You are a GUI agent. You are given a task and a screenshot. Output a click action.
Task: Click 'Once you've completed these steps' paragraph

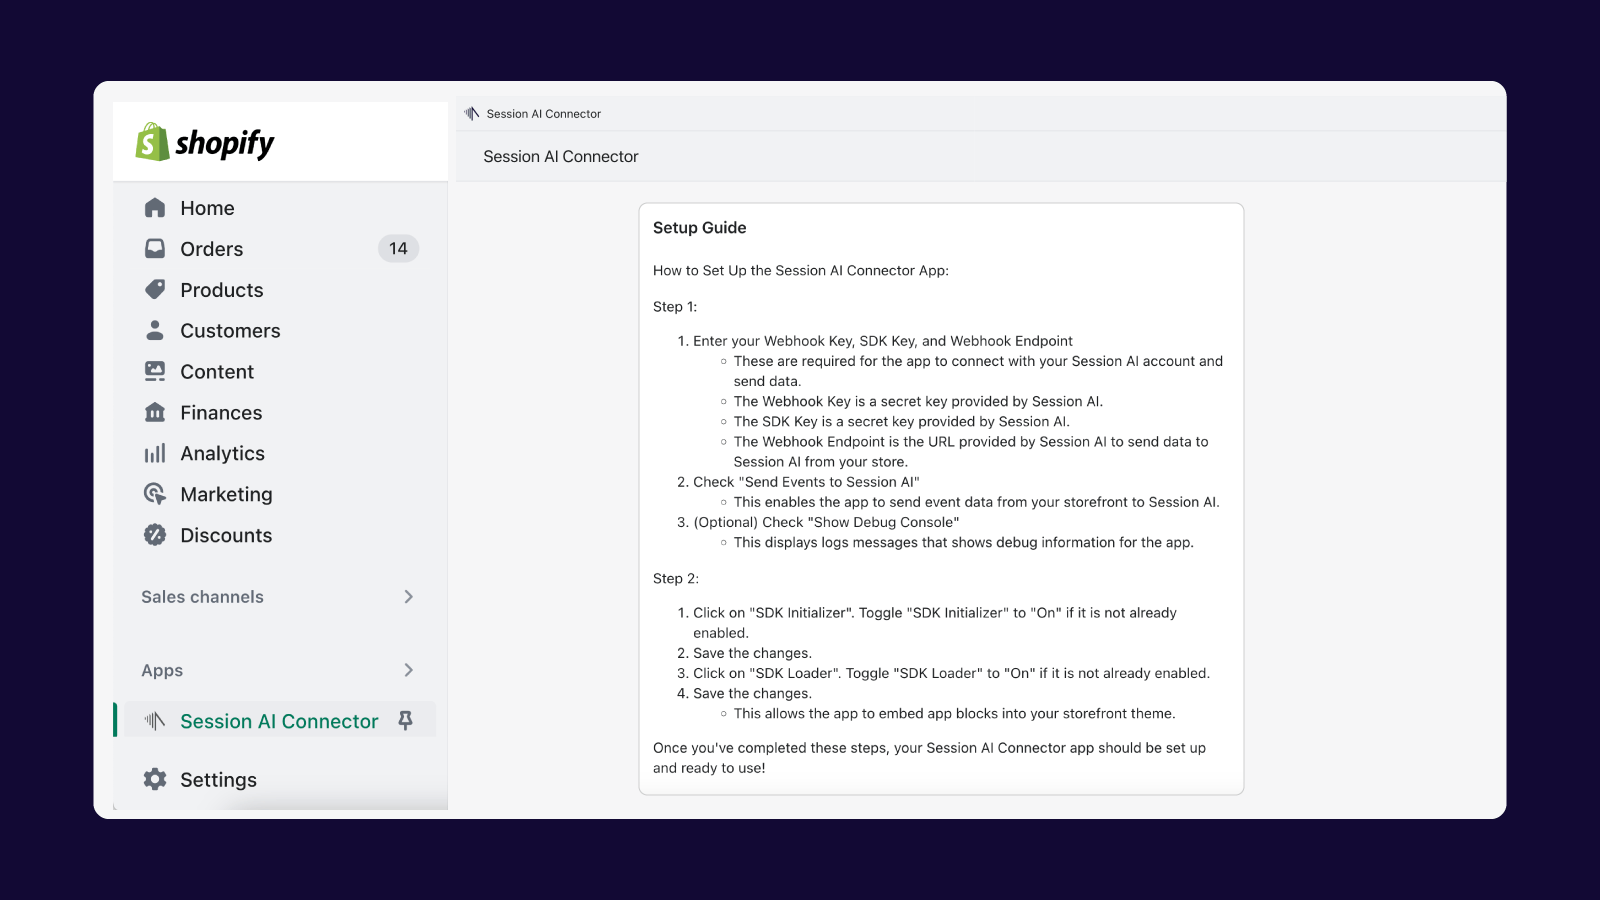(929, 758)
